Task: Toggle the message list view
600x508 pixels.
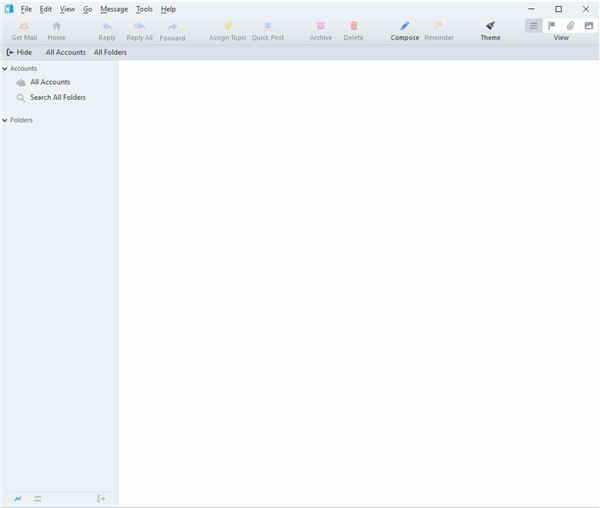Action: click(x=534, y=25)
